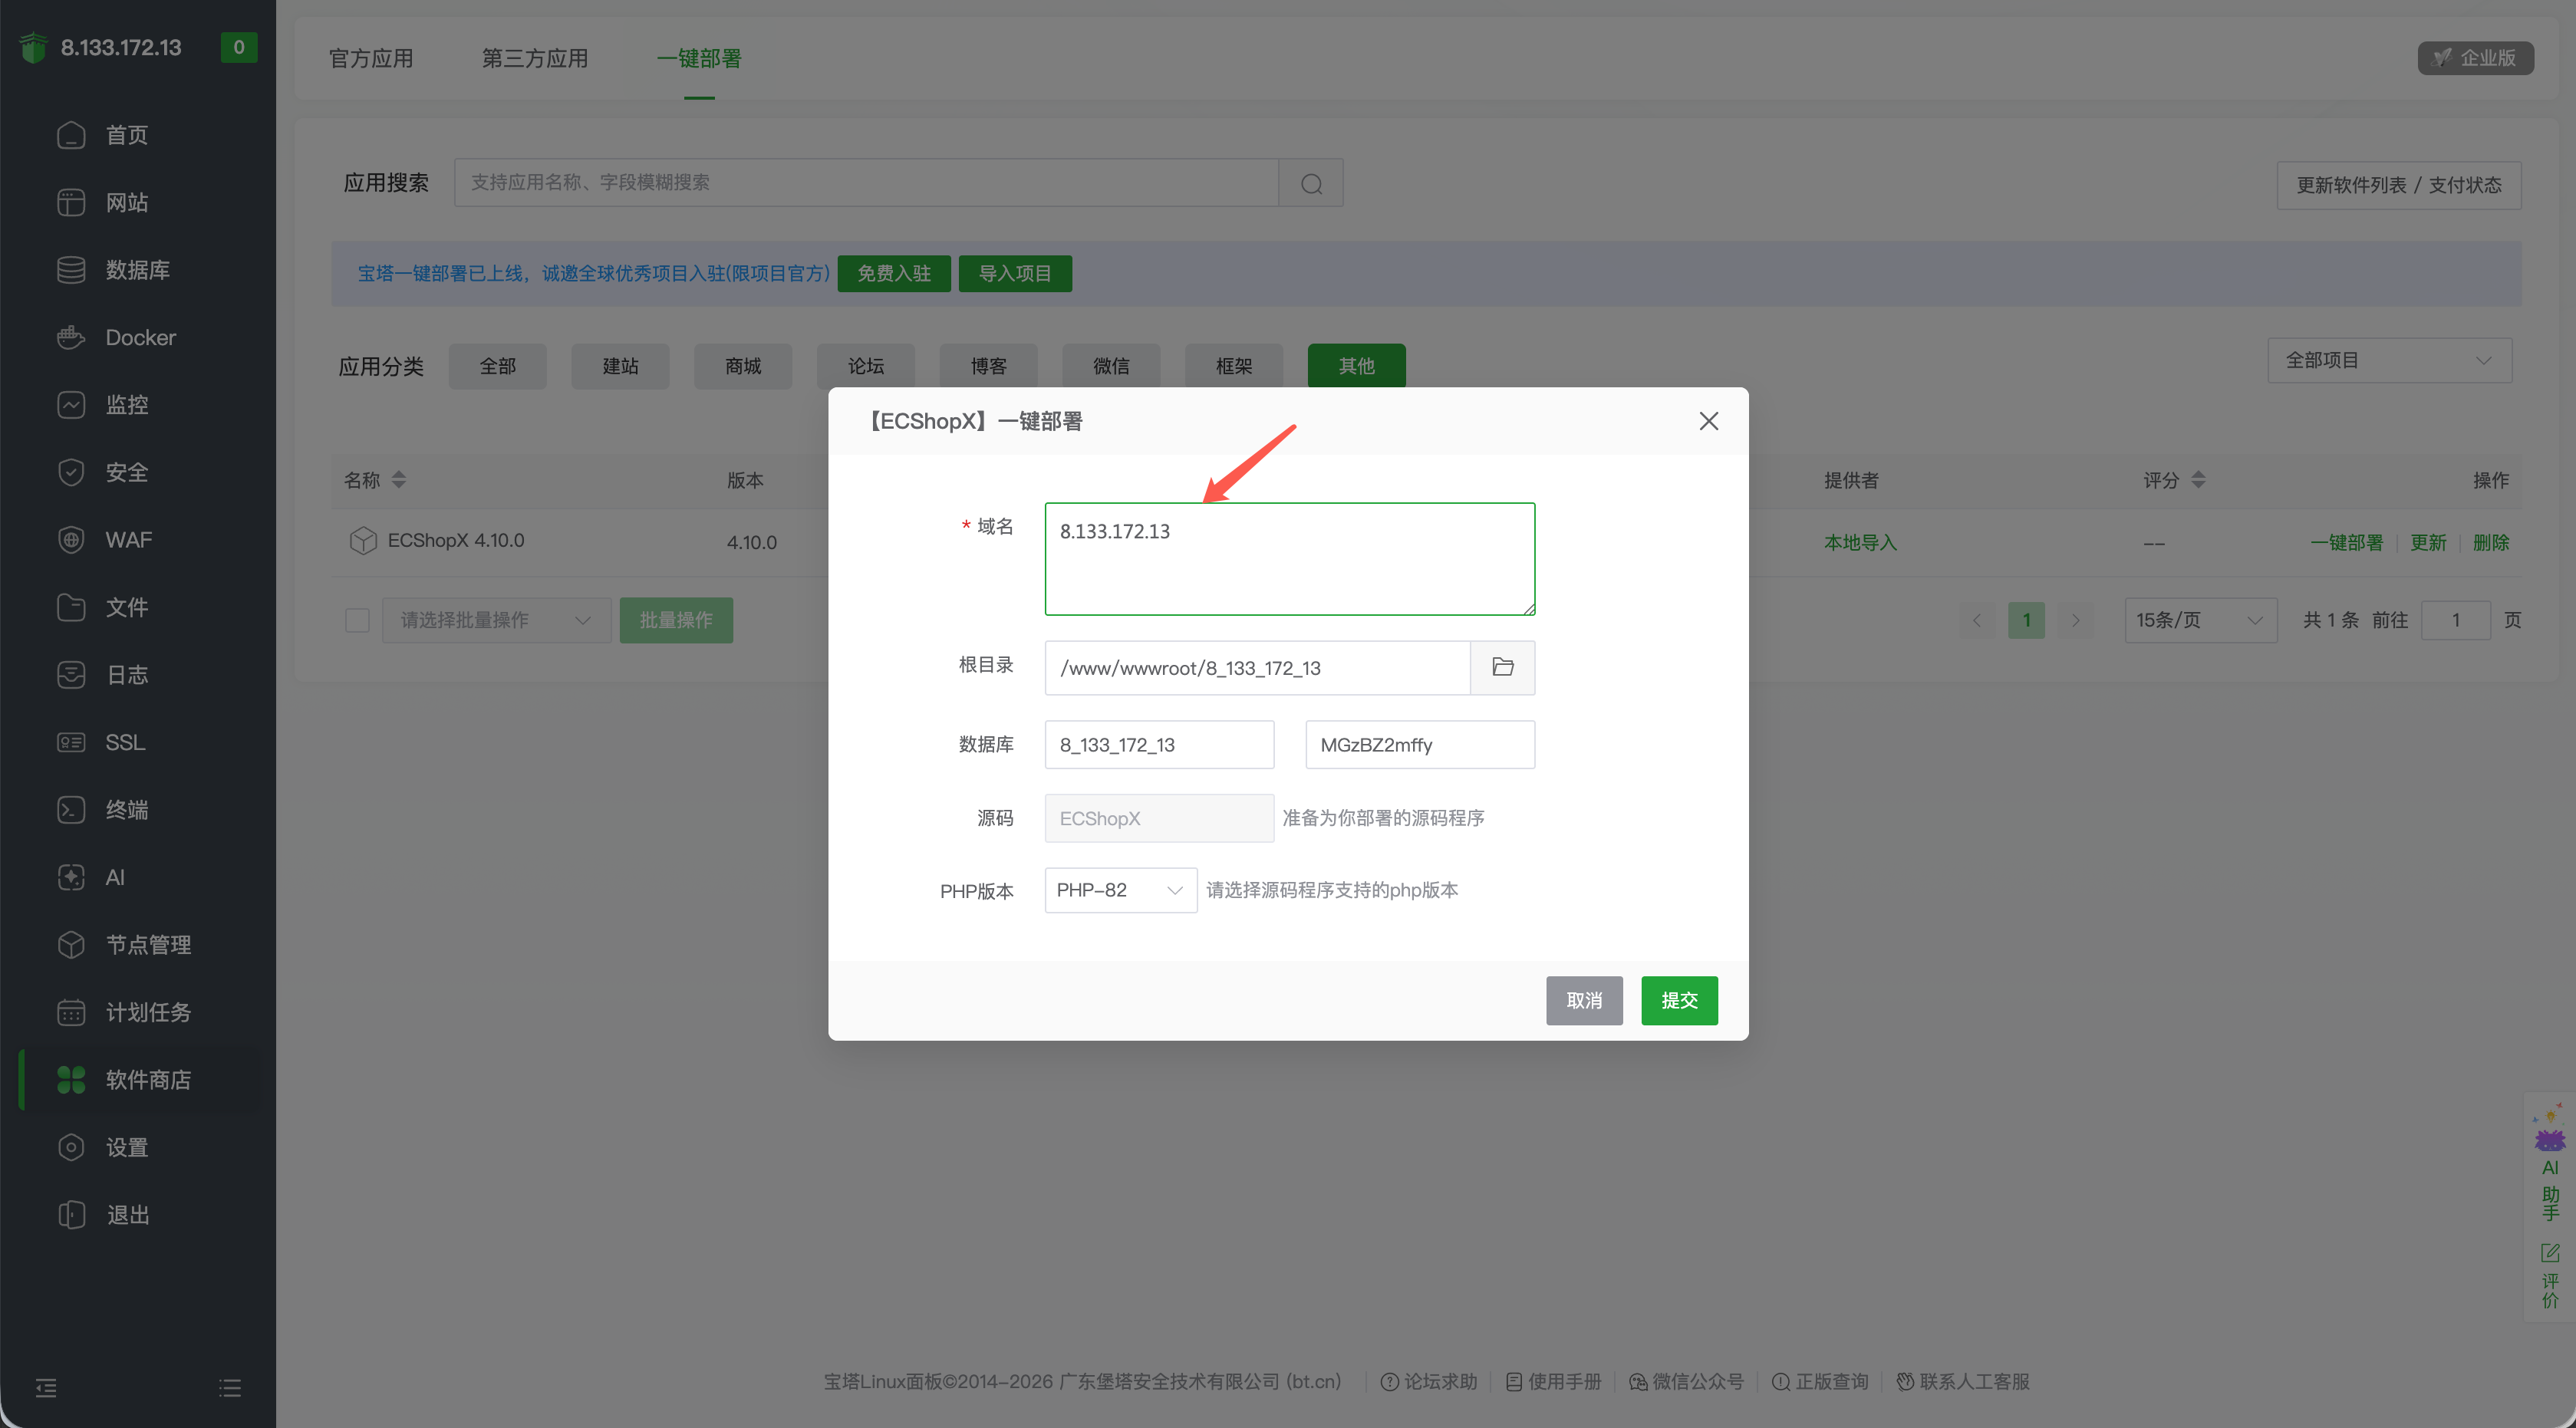
Task: Browse folders with the 根目录 folder icon
Action: click(1502, 667)
